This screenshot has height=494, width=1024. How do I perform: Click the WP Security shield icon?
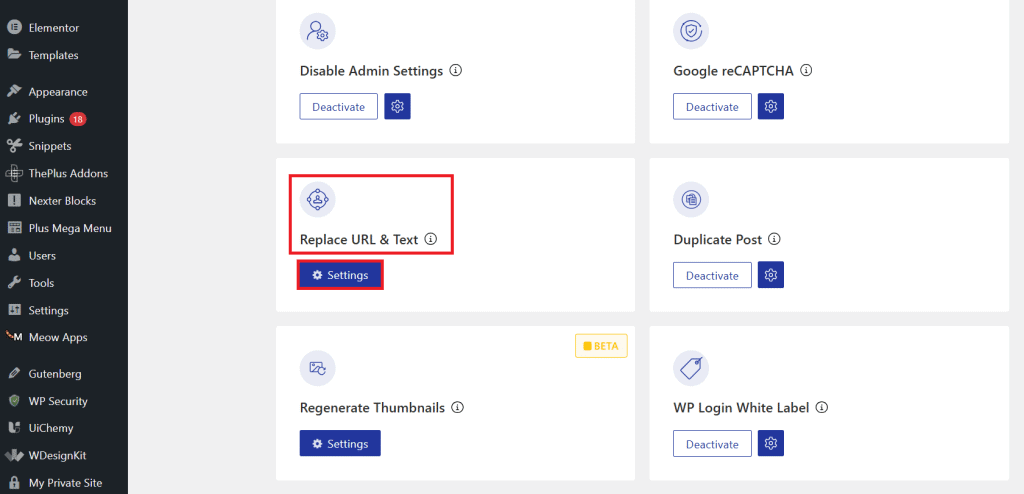click(x=14, y=401)
